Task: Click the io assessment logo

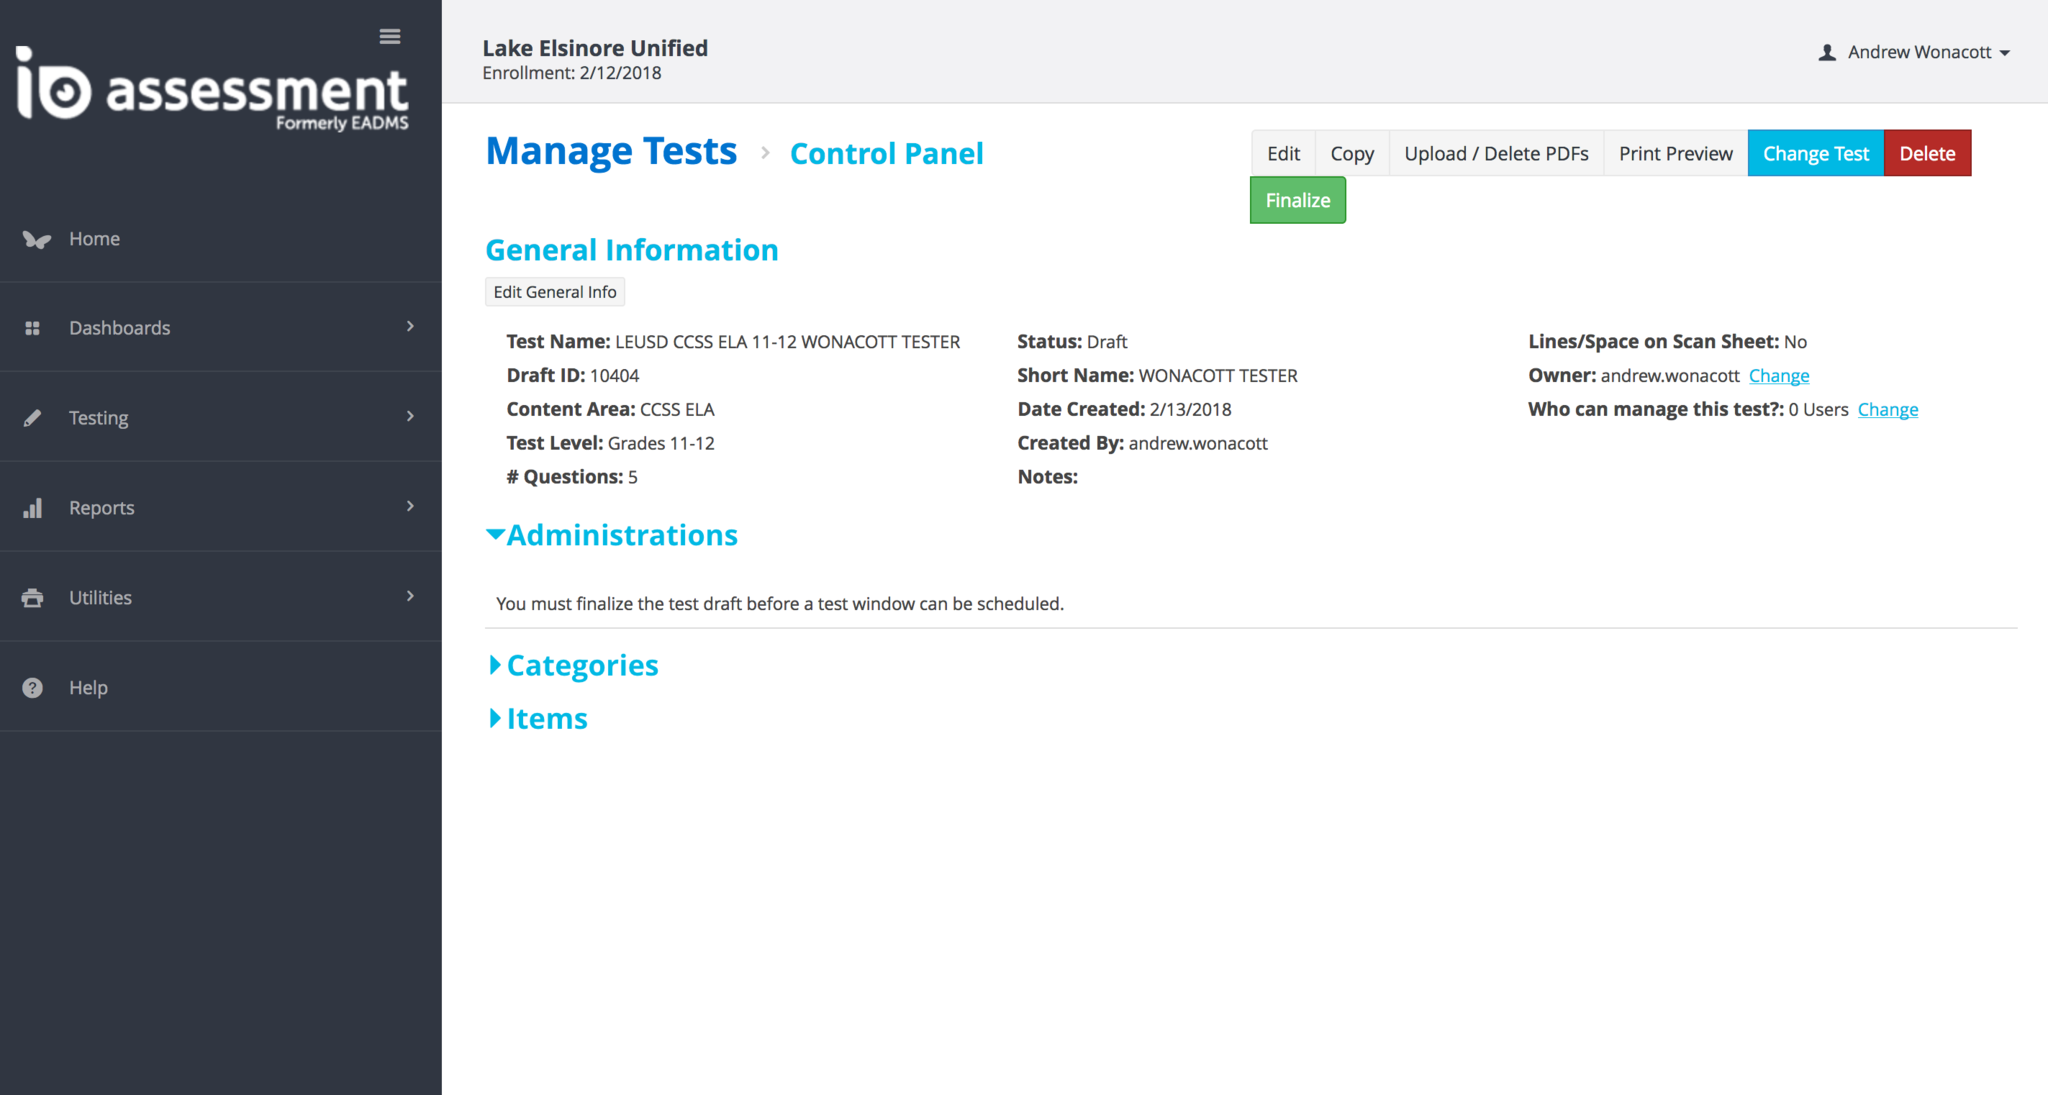Action: tap(212, 90)
